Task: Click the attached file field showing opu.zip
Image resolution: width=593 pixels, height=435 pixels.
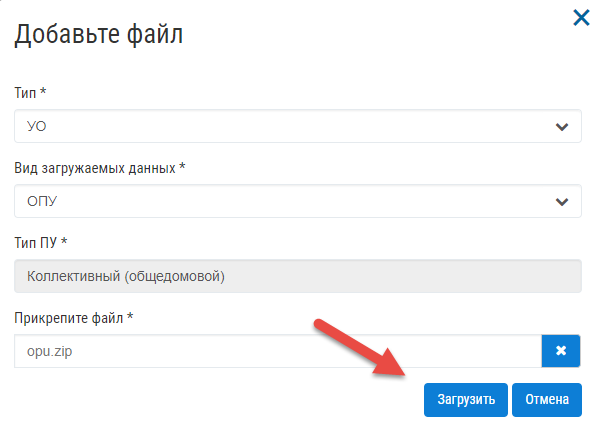Action: tap(278, 351)
